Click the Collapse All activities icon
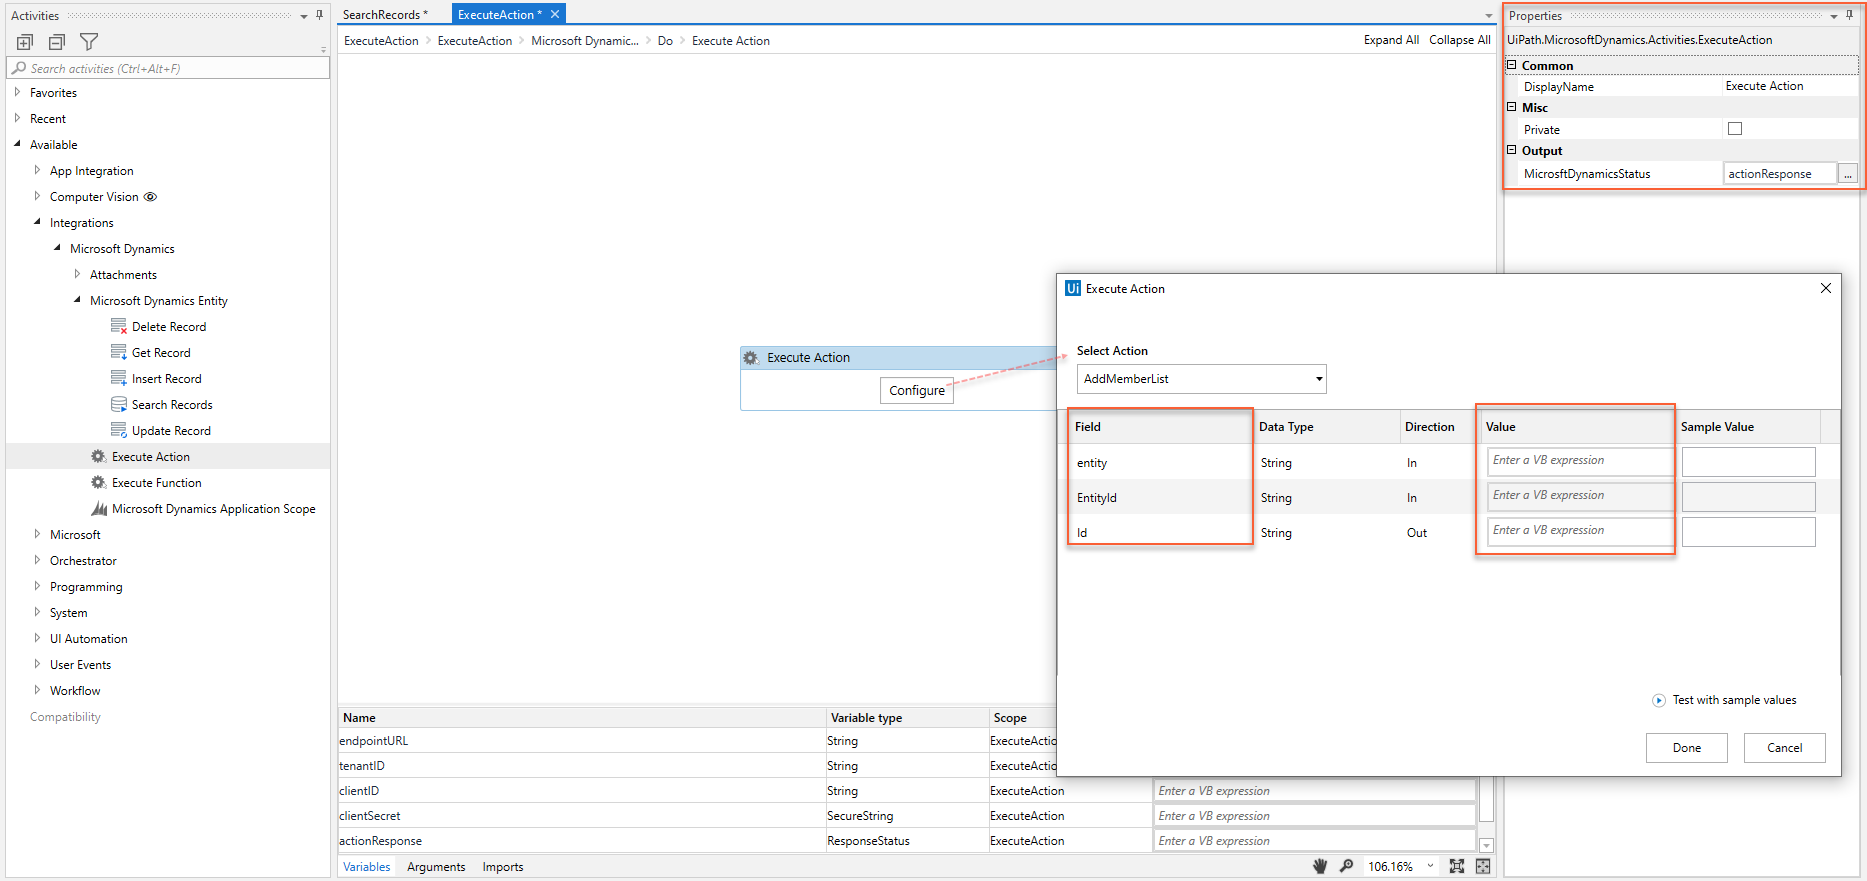Viewport: 1867px width, 881px height. (x=57, y=42)
